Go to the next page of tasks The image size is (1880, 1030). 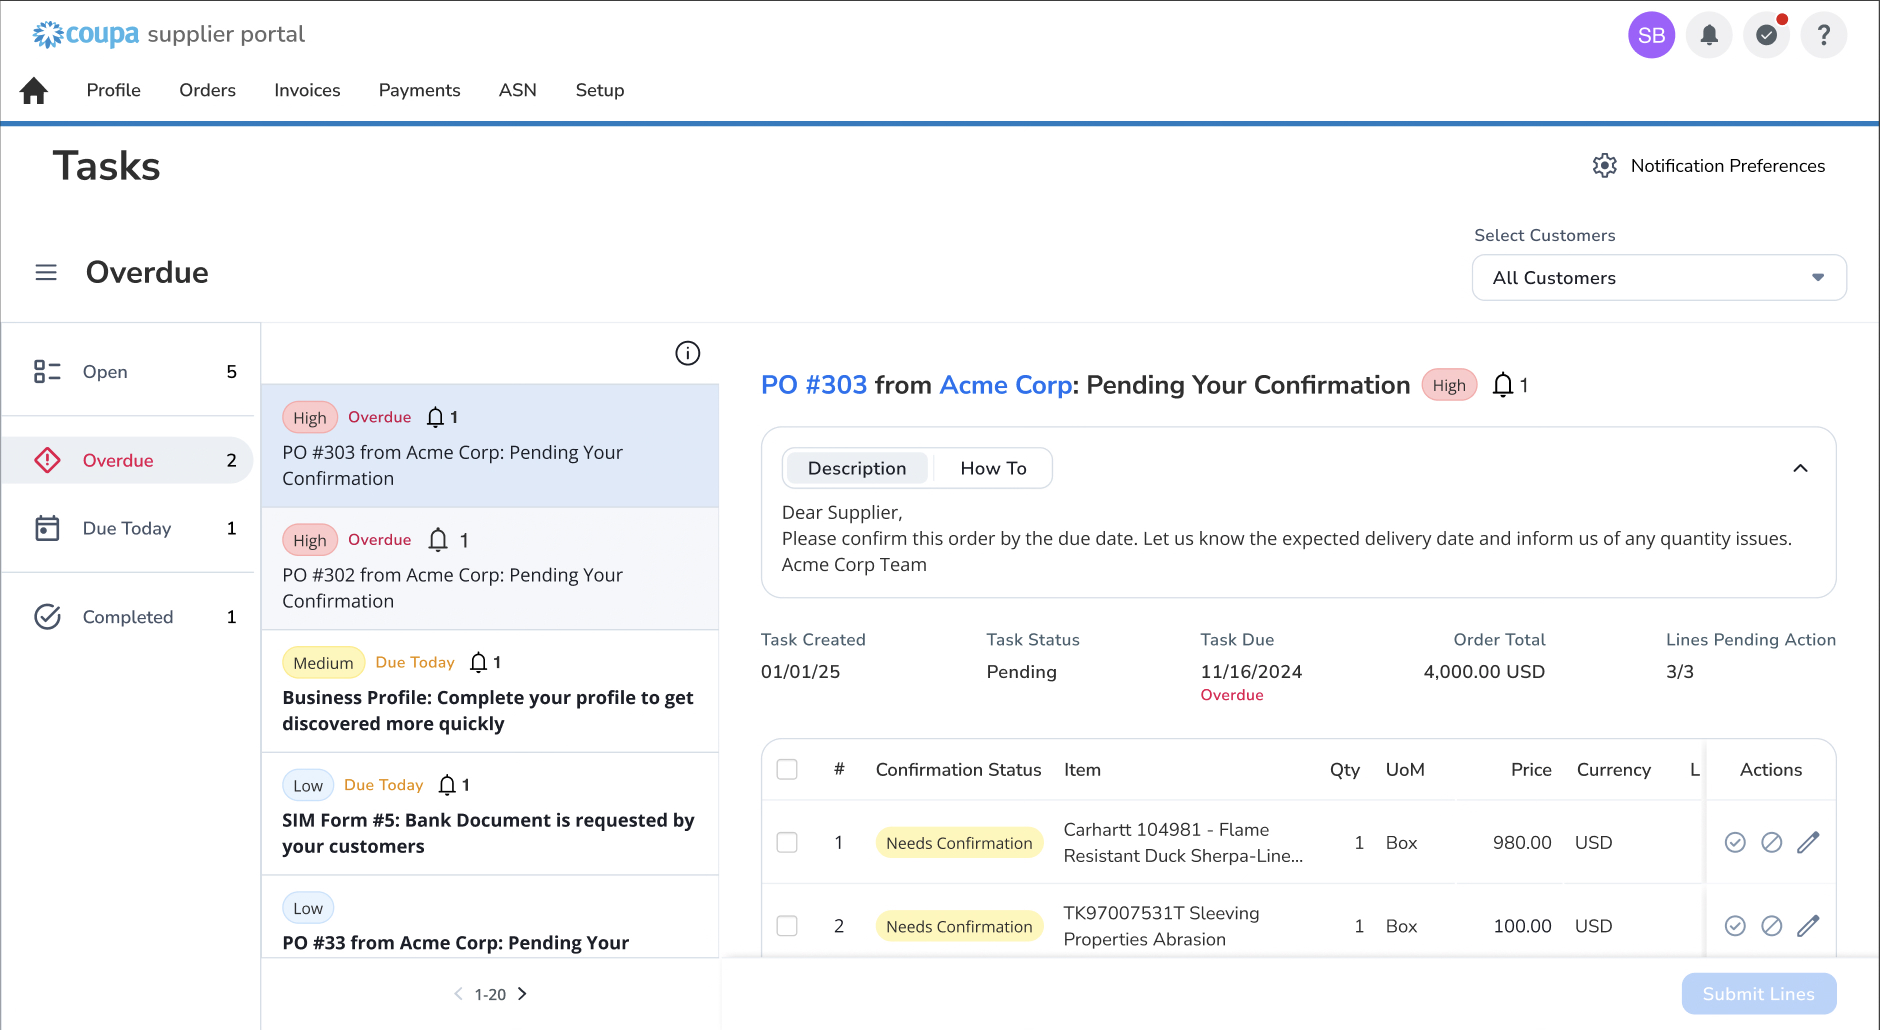point(522,994)
